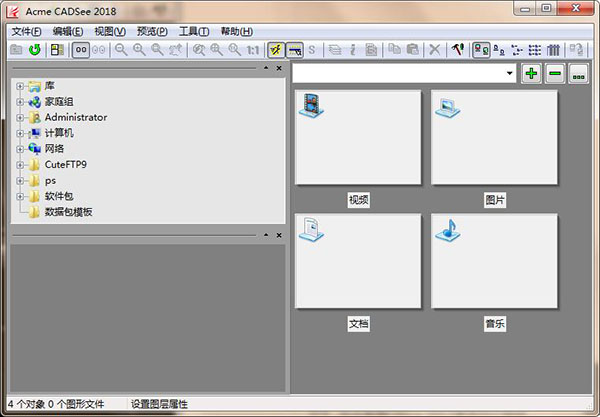Click the magnifier with crosshair icon
The image size is (600, 417).
(217, 50)
